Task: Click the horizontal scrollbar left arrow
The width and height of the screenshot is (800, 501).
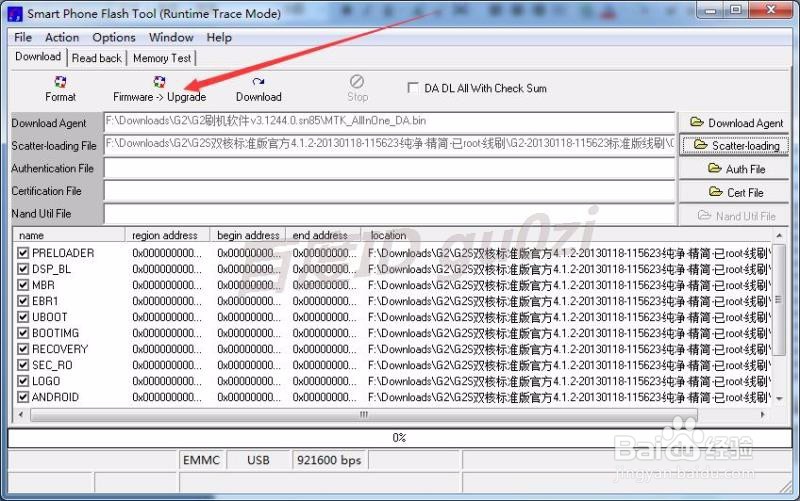Action: click(20, 415)
